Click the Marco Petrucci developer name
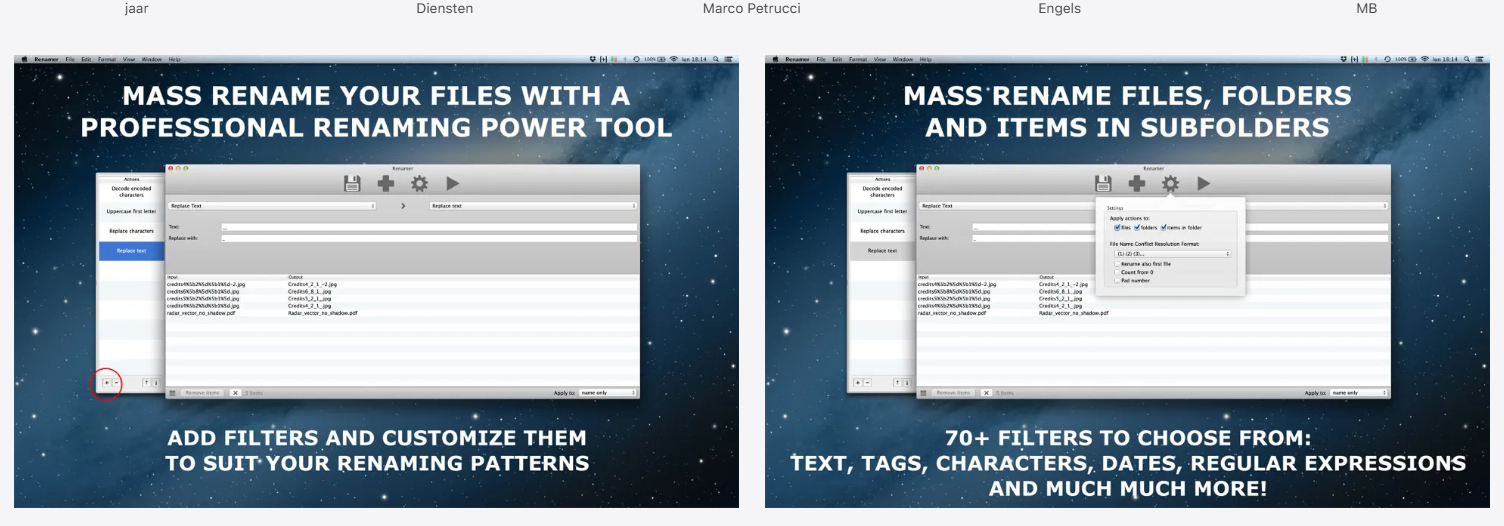1504x526 pixels. tap(751, 9)
